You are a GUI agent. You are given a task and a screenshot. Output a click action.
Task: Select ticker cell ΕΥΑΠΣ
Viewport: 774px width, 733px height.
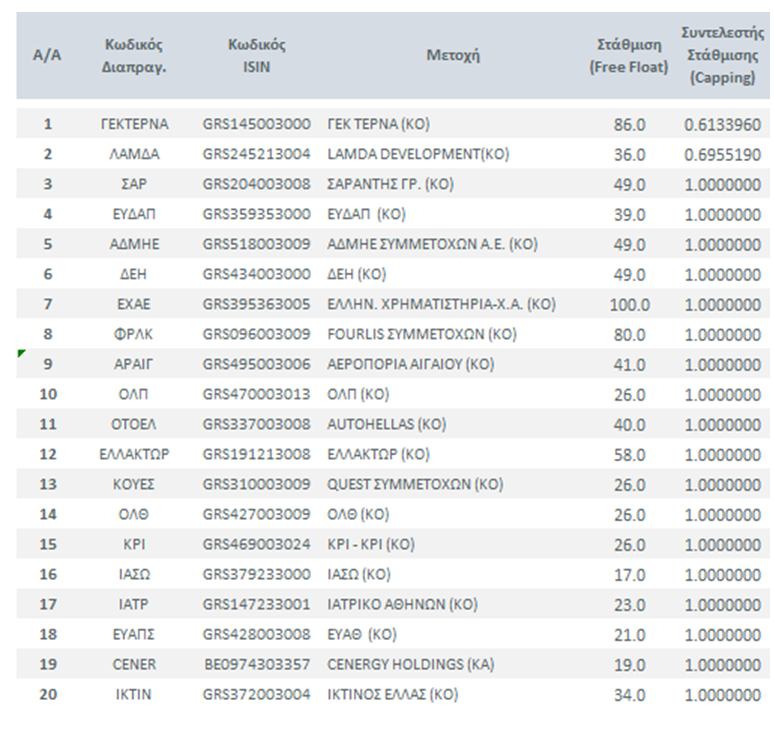tap(134, 634)
